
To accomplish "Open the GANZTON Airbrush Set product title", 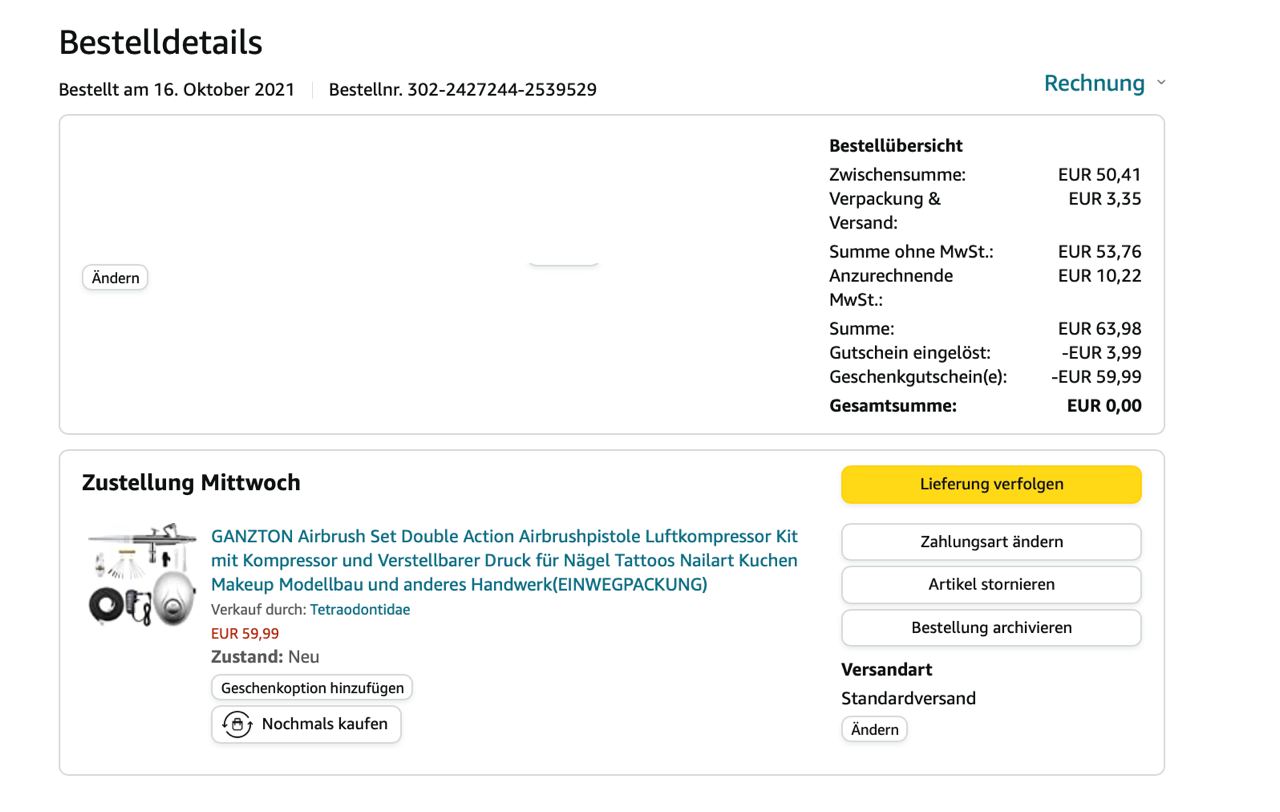I will click(504, 560).
